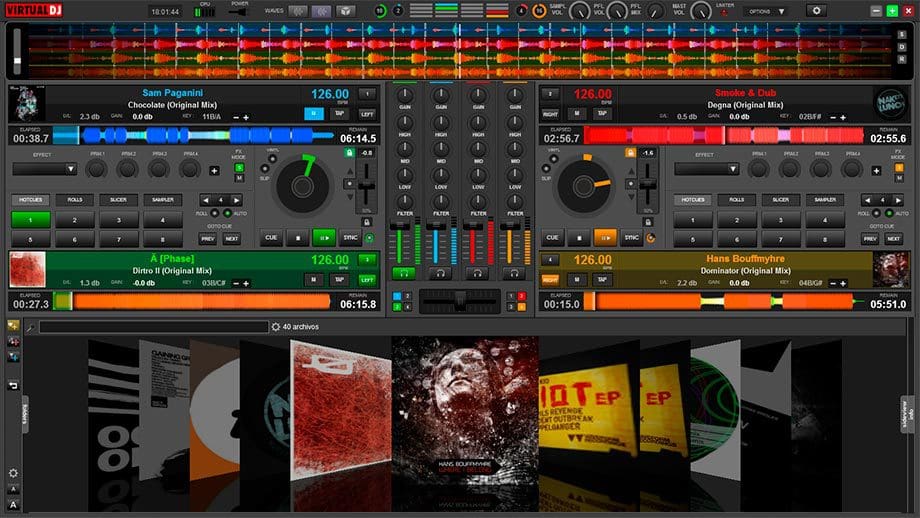This screenshot has height=518, width=920.
Task: Select SLICER pad tab on left deck
Action: (x=119, y=200)
